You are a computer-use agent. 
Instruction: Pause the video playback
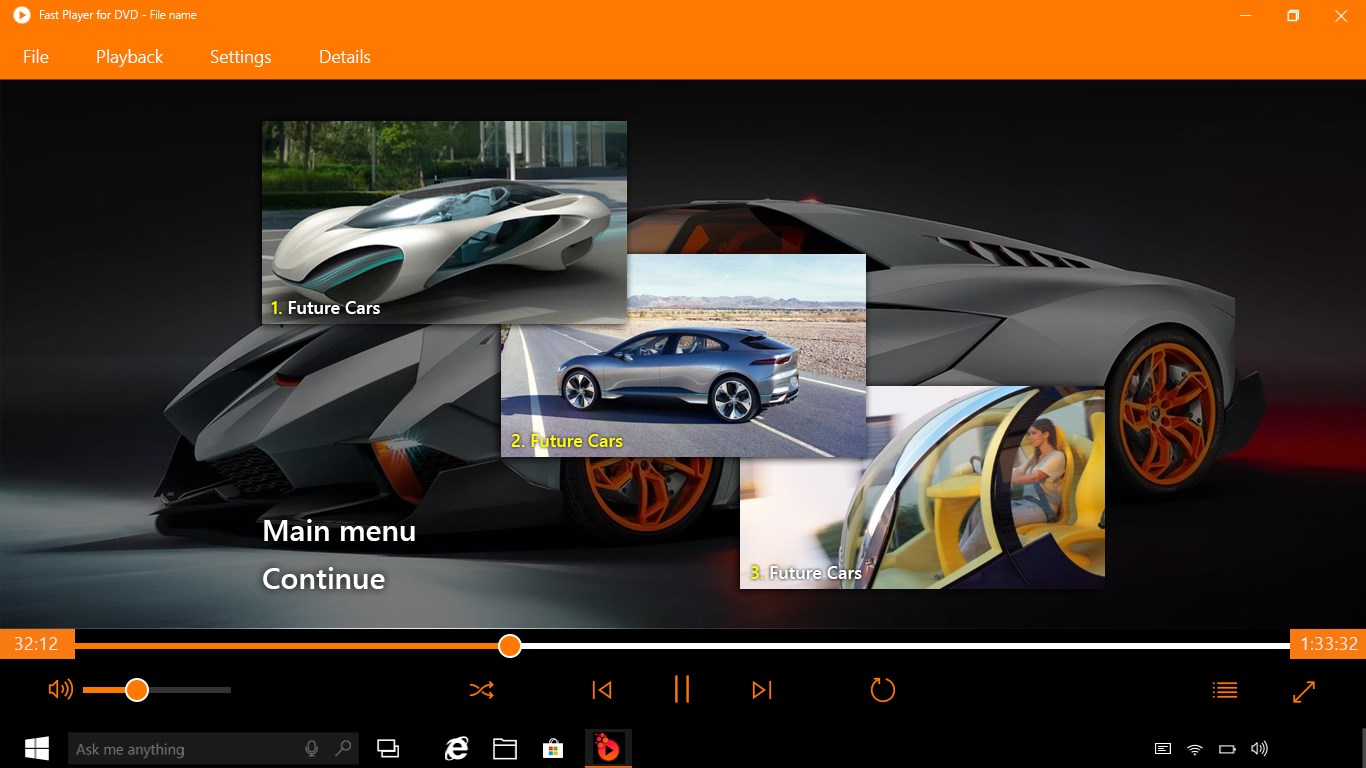(682, 689)
